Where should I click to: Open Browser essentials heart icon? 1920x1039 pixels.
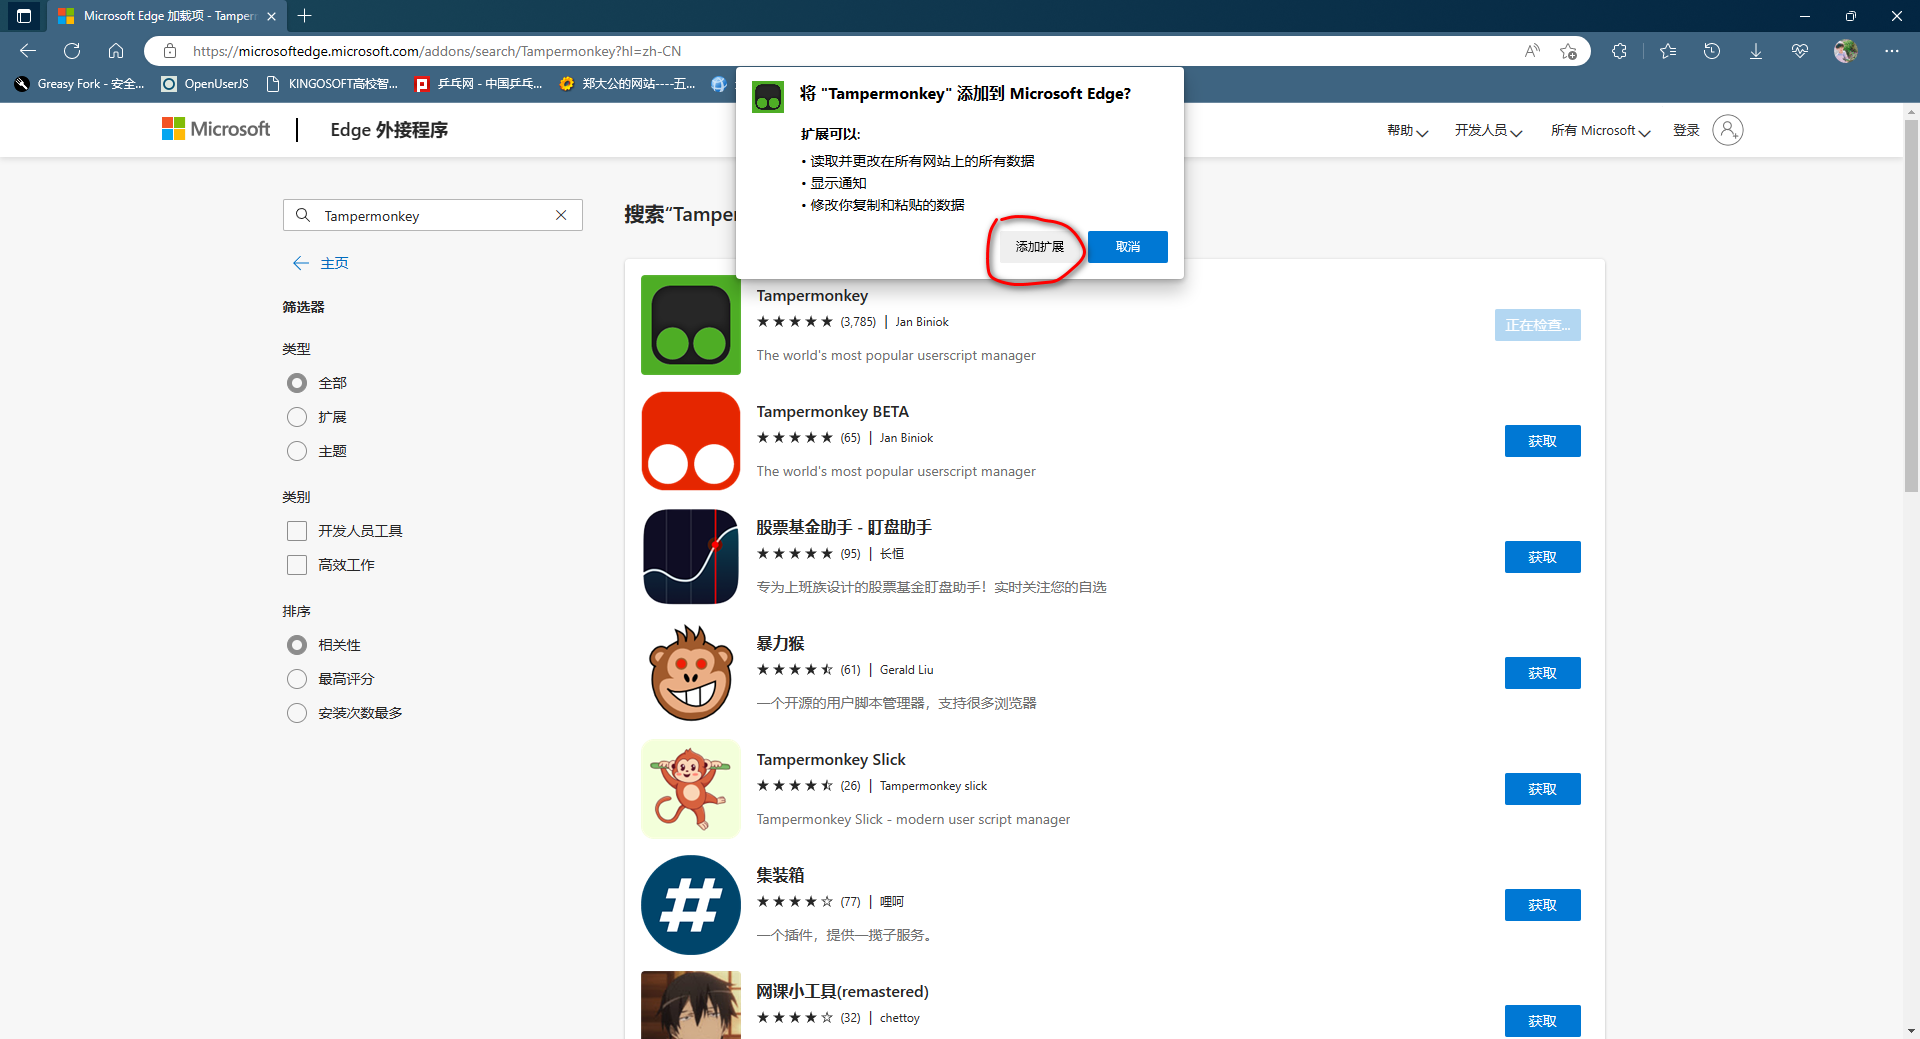1800,51
